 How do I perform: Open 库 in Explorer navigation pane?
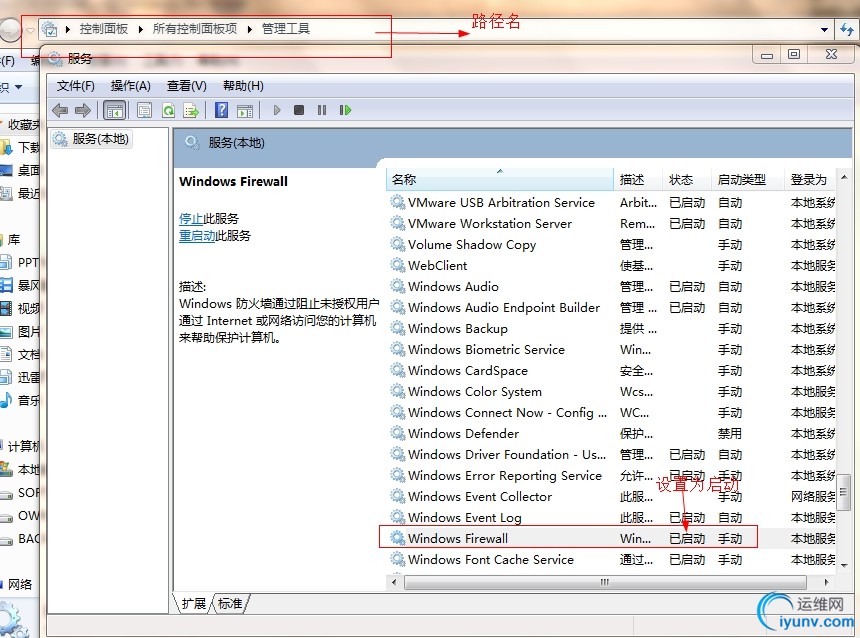14,240
